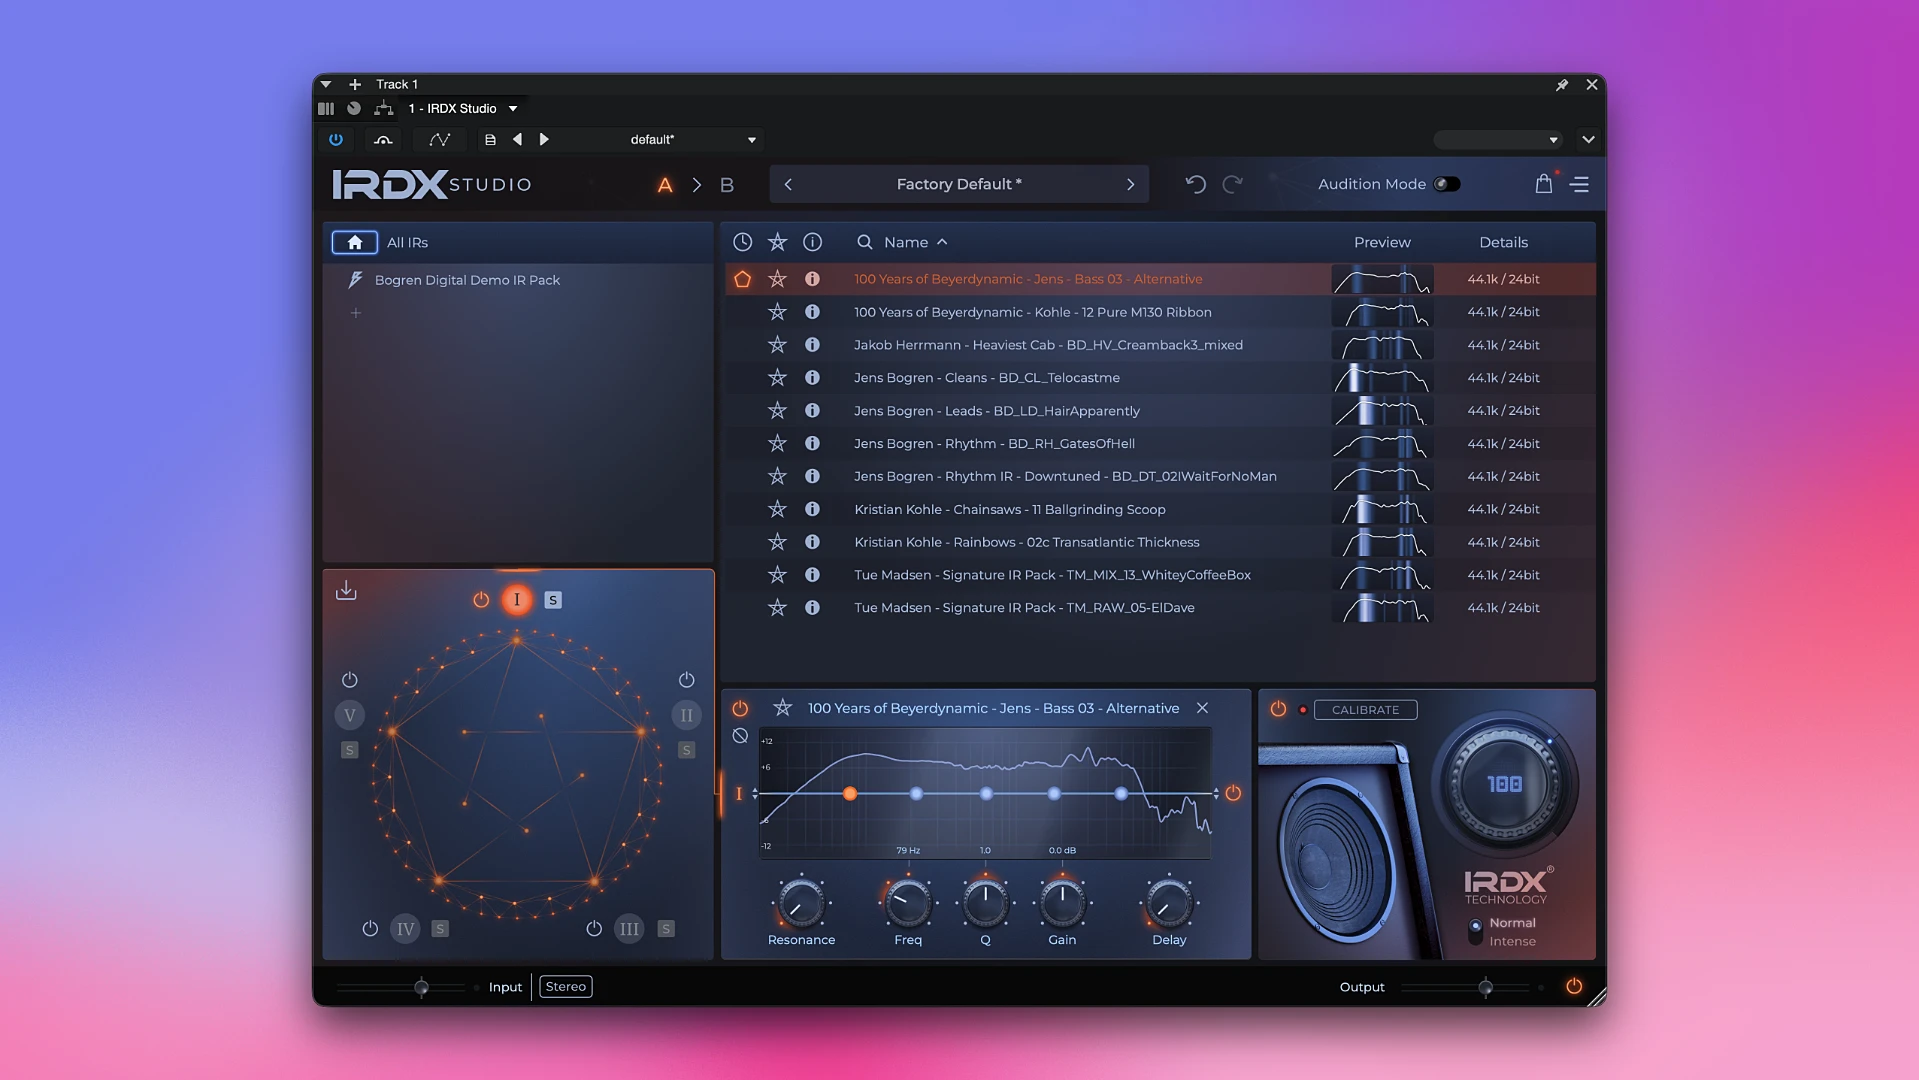Click the Freq knob

click(x=908, y=904)
